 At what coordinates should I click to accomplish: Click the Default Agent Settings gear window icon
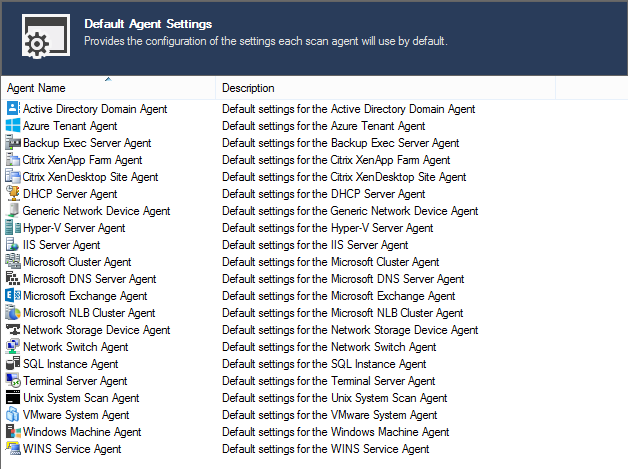click(x=46, y=36)
